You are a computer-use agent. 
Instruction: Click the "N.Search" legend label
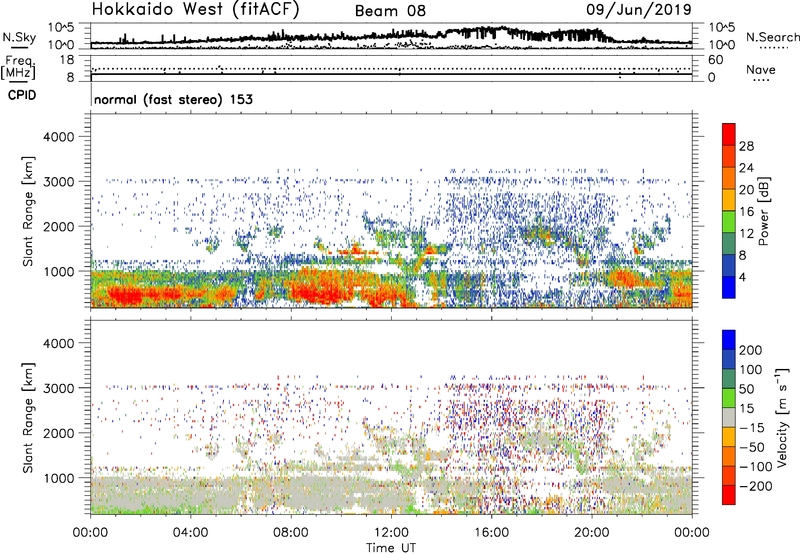pos(772,37)
